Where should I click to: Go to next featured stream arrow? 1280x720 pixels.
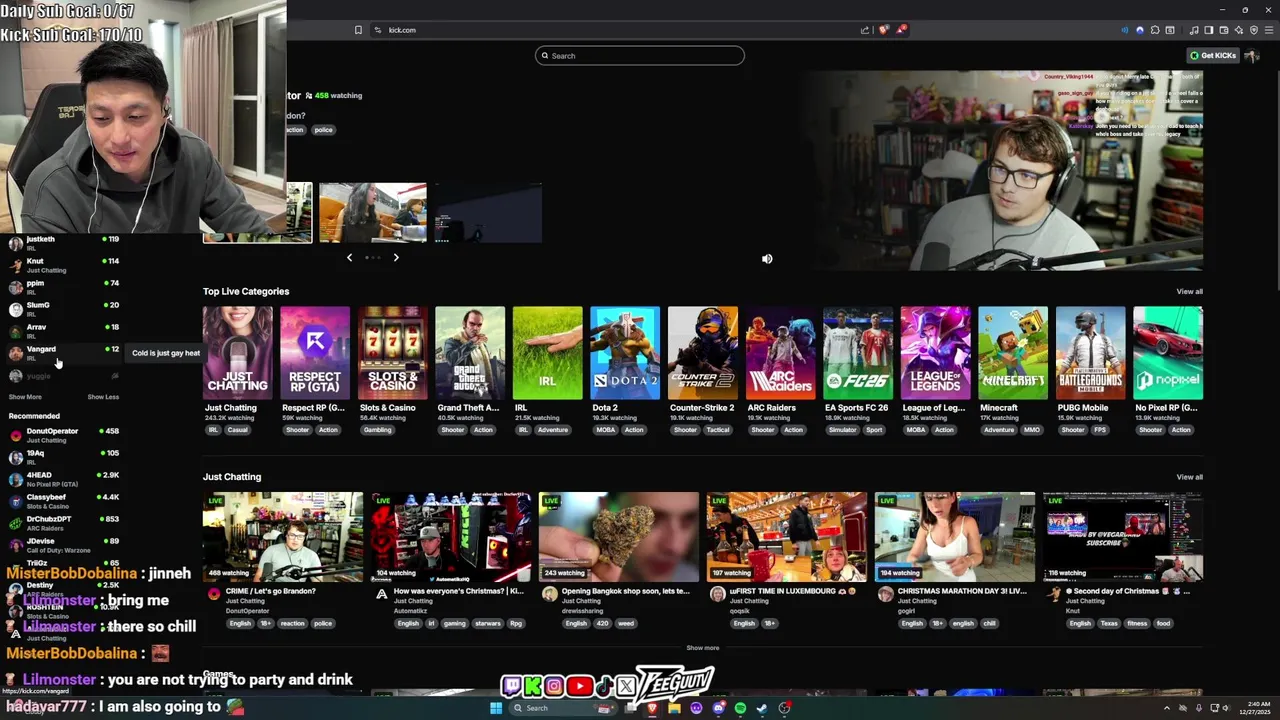point(396,258)
